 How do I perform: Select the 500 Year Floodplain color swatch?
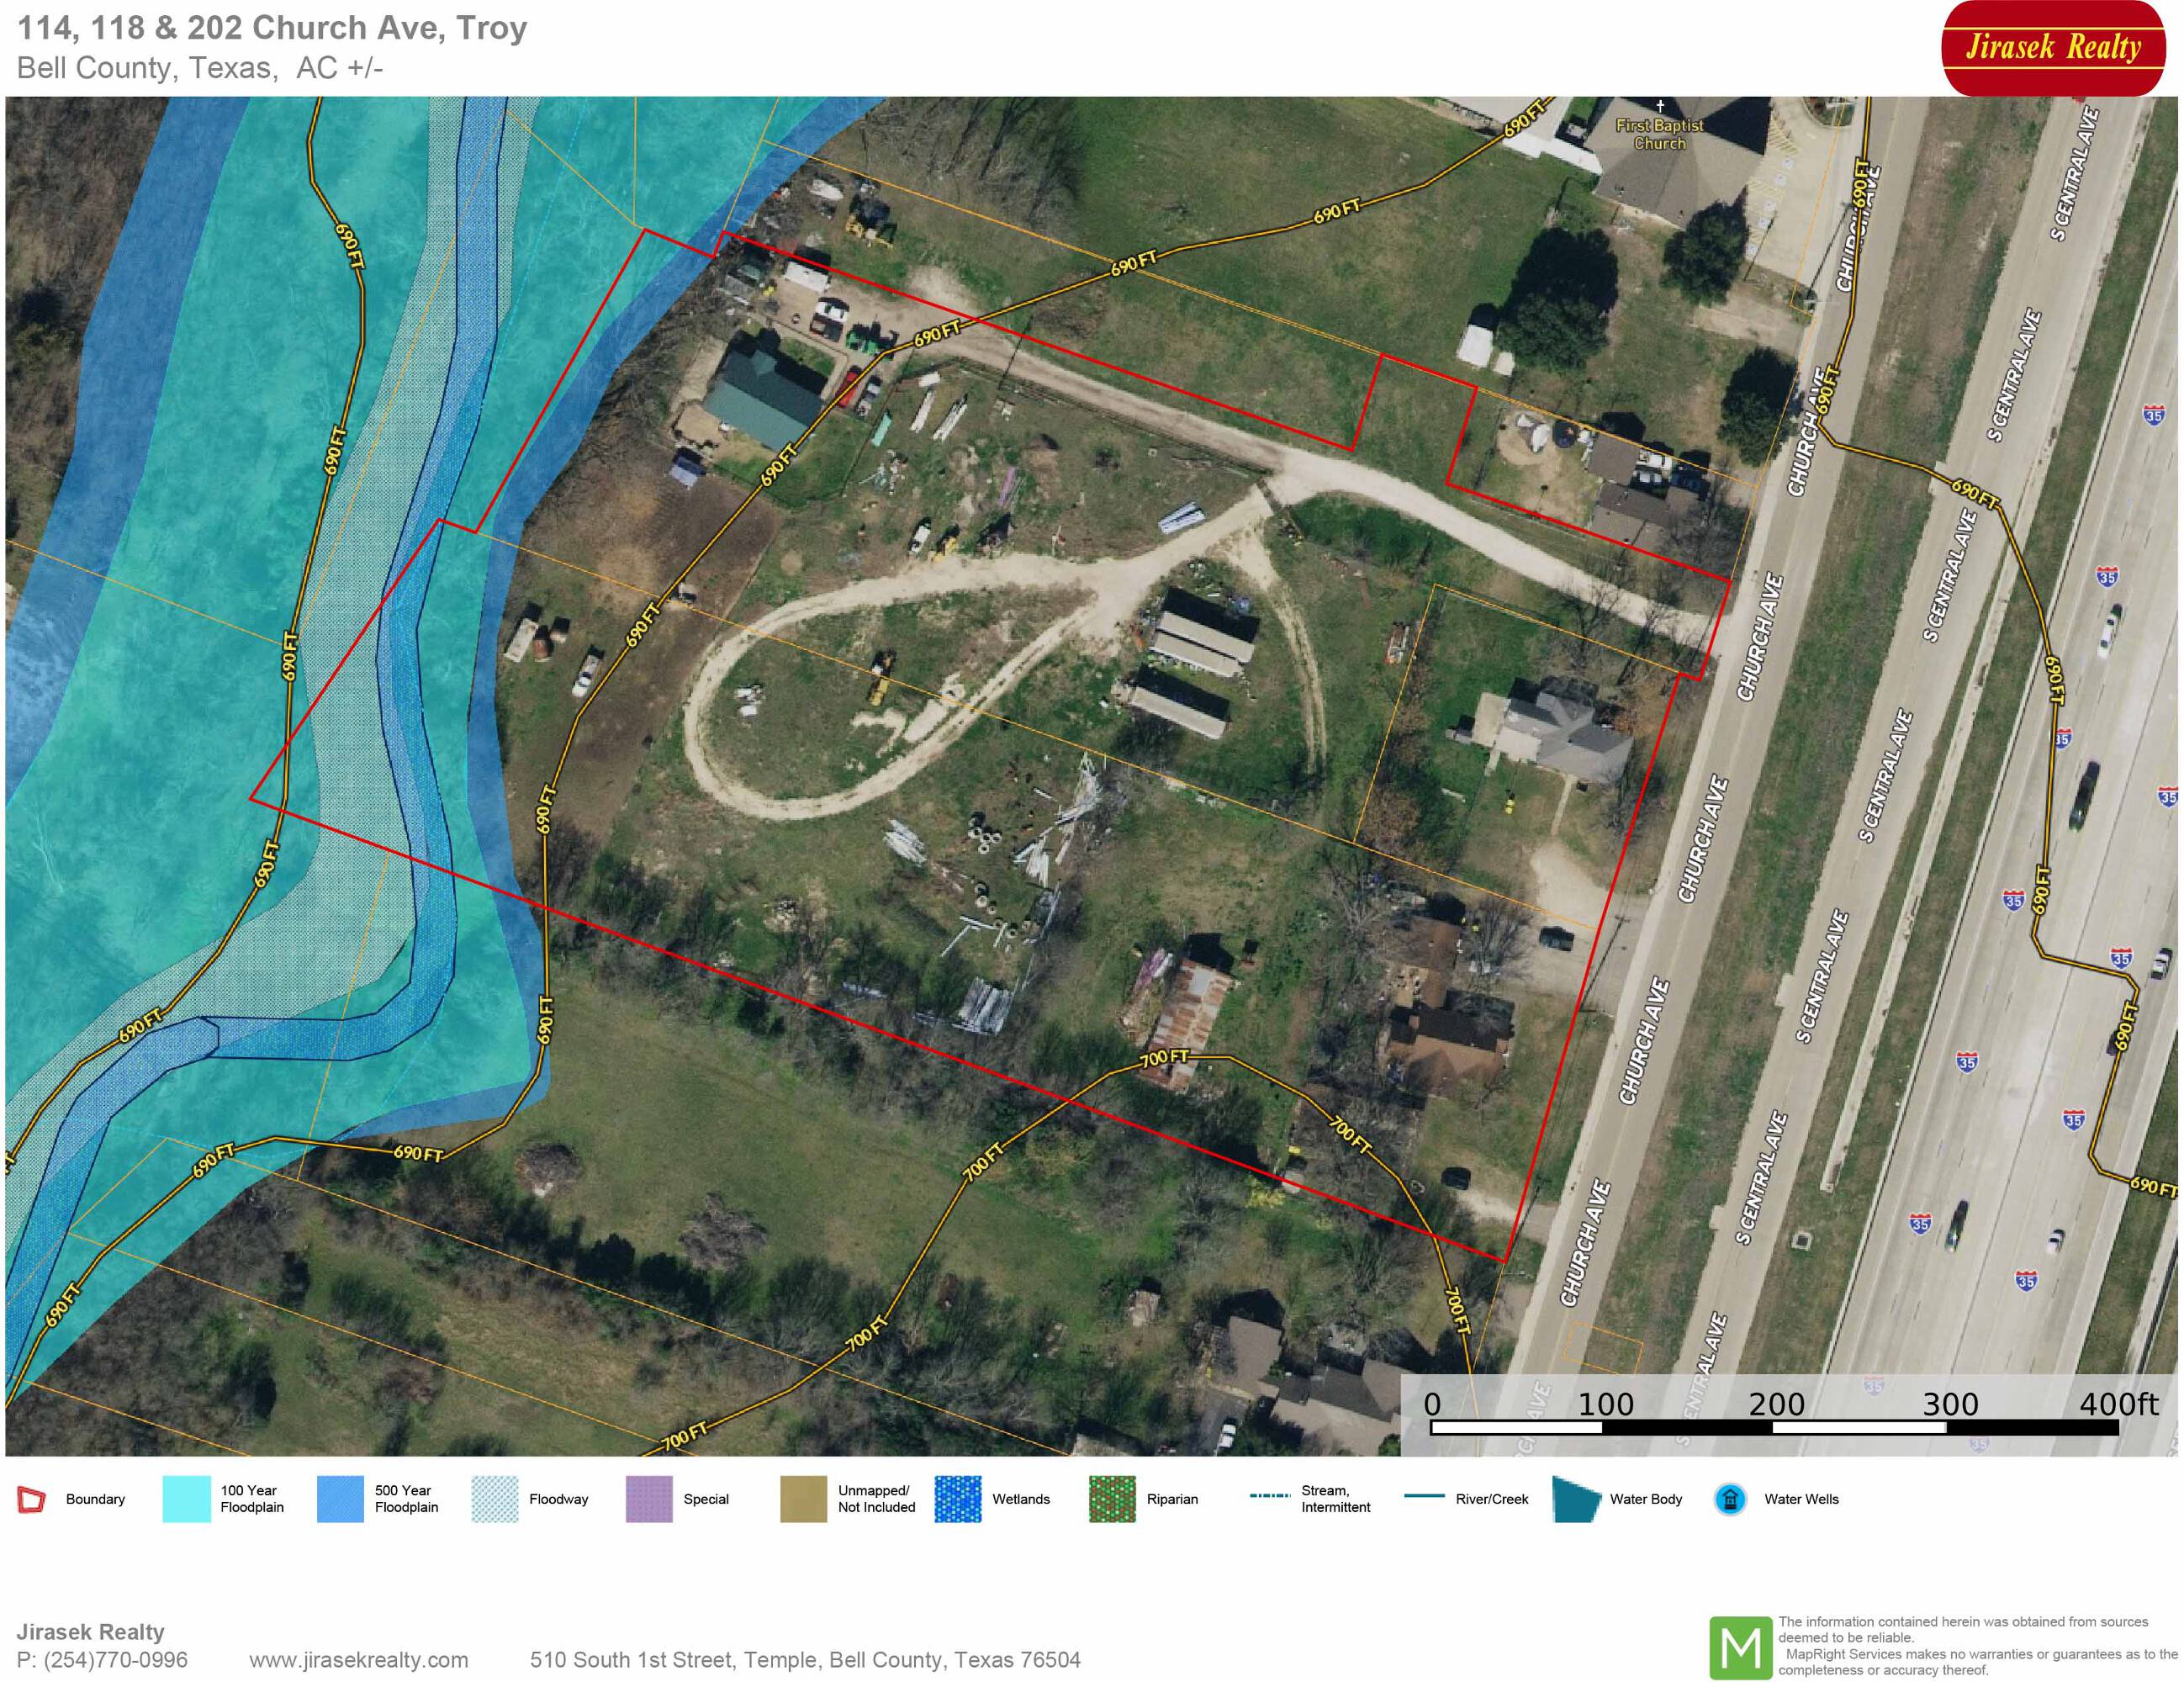coord(340,1499)
